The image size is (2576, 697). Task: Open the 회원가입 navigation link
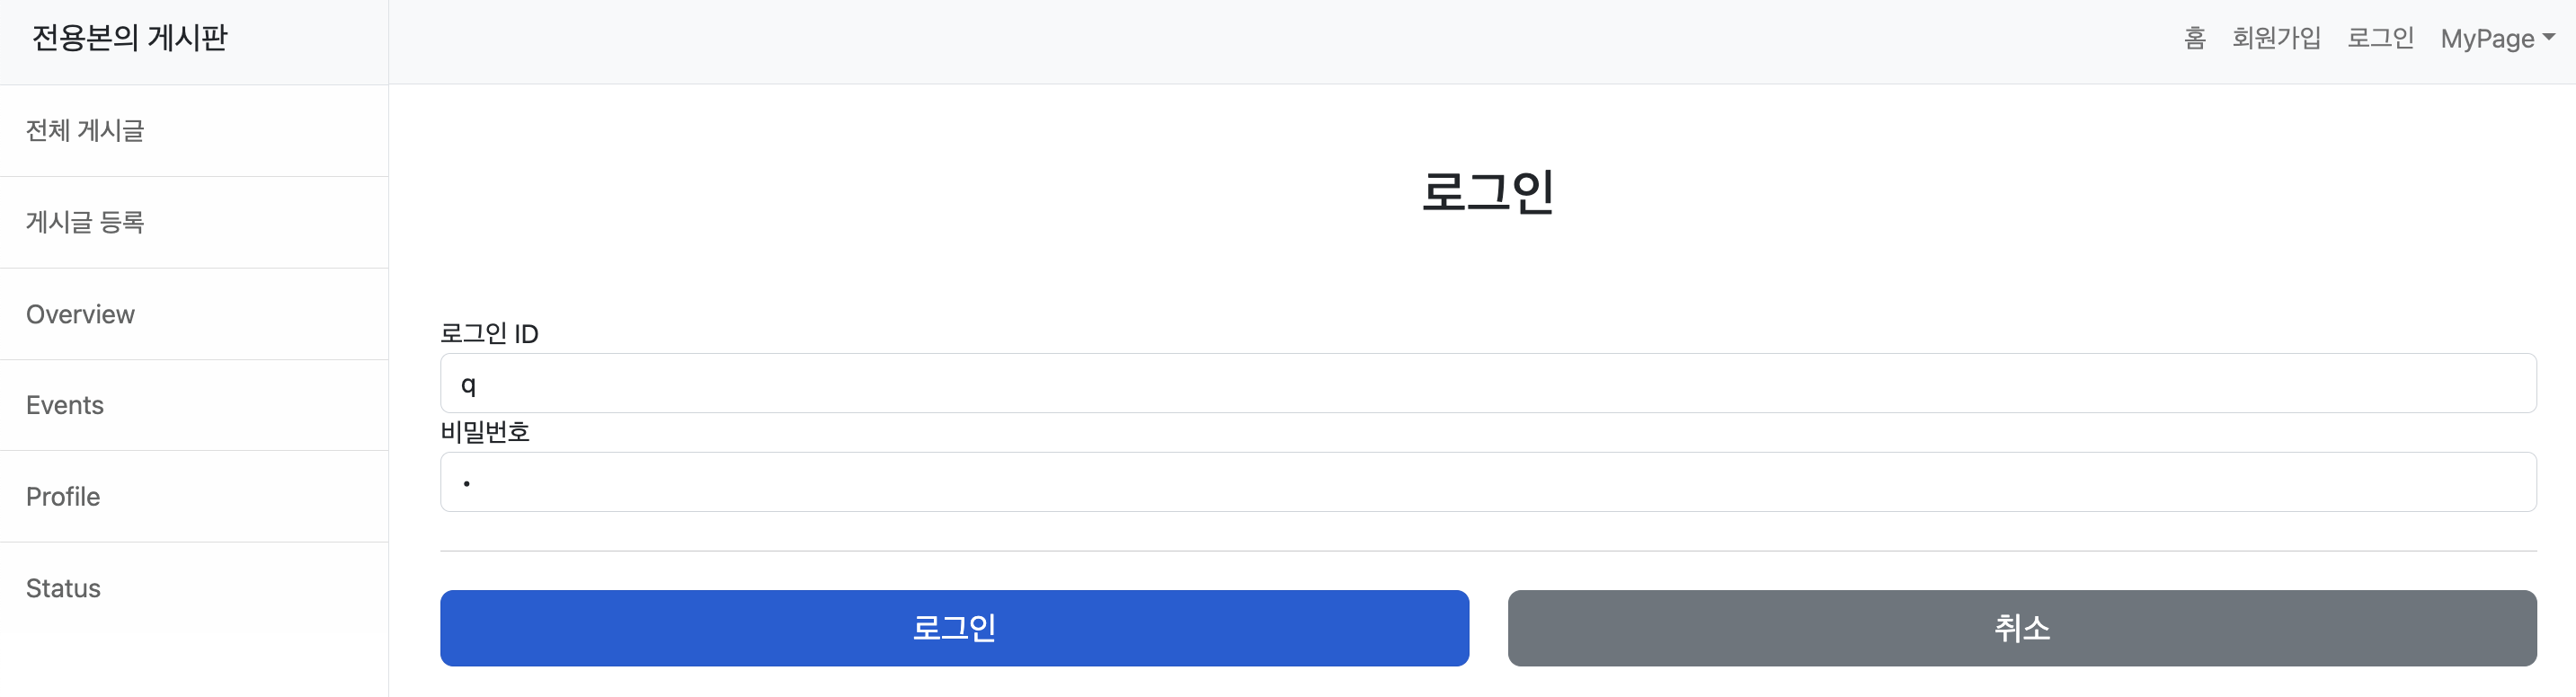[2276, 38]
